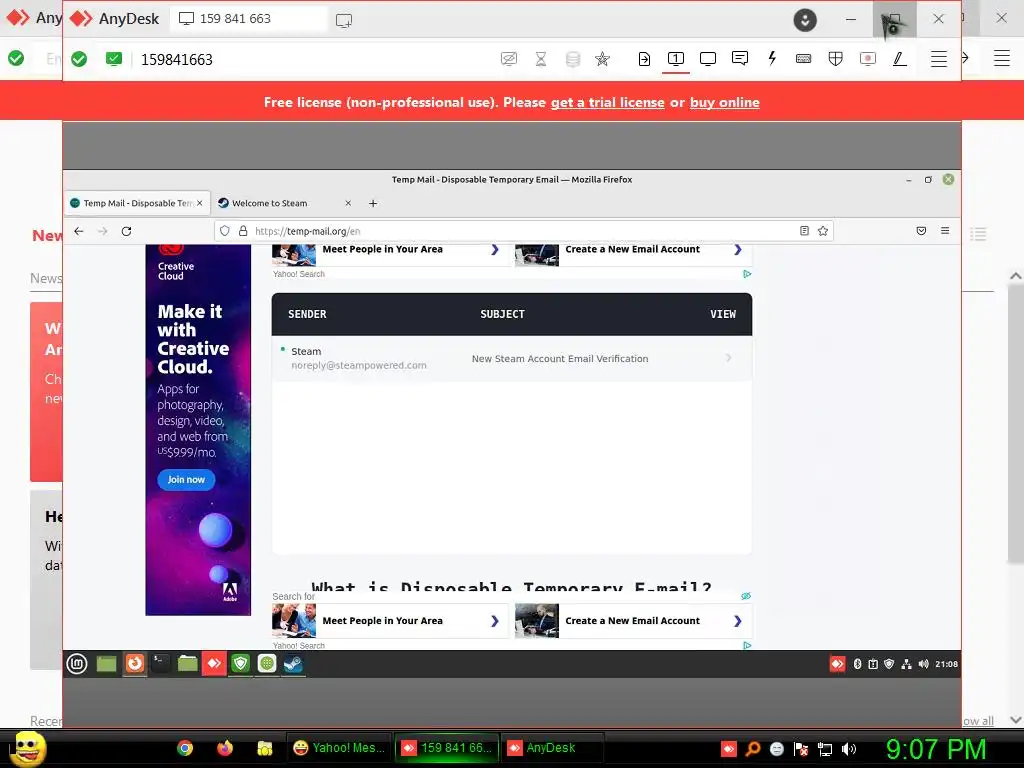Open bottom Meet People in Your Area ad
This screenshot has width=1024, height=768.
(390, 620)
